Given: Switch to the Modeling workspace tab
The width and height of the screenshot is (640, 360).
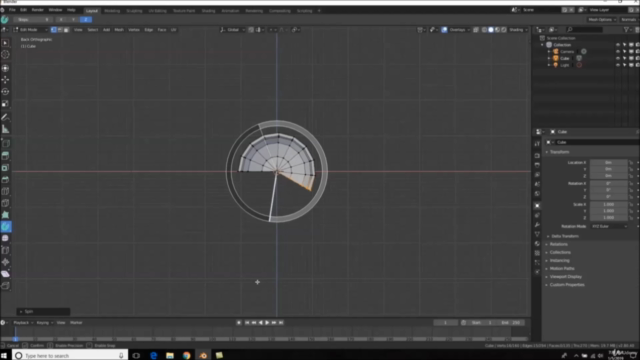Looking at the screenshot, I should (x=112, y=11).
